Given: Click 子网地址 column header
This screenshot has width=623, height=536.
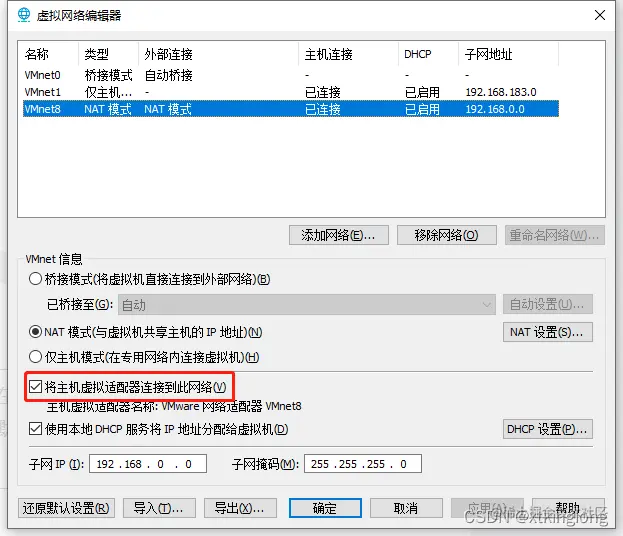Looking at the screenshot, I should click(x=509, y=54).
